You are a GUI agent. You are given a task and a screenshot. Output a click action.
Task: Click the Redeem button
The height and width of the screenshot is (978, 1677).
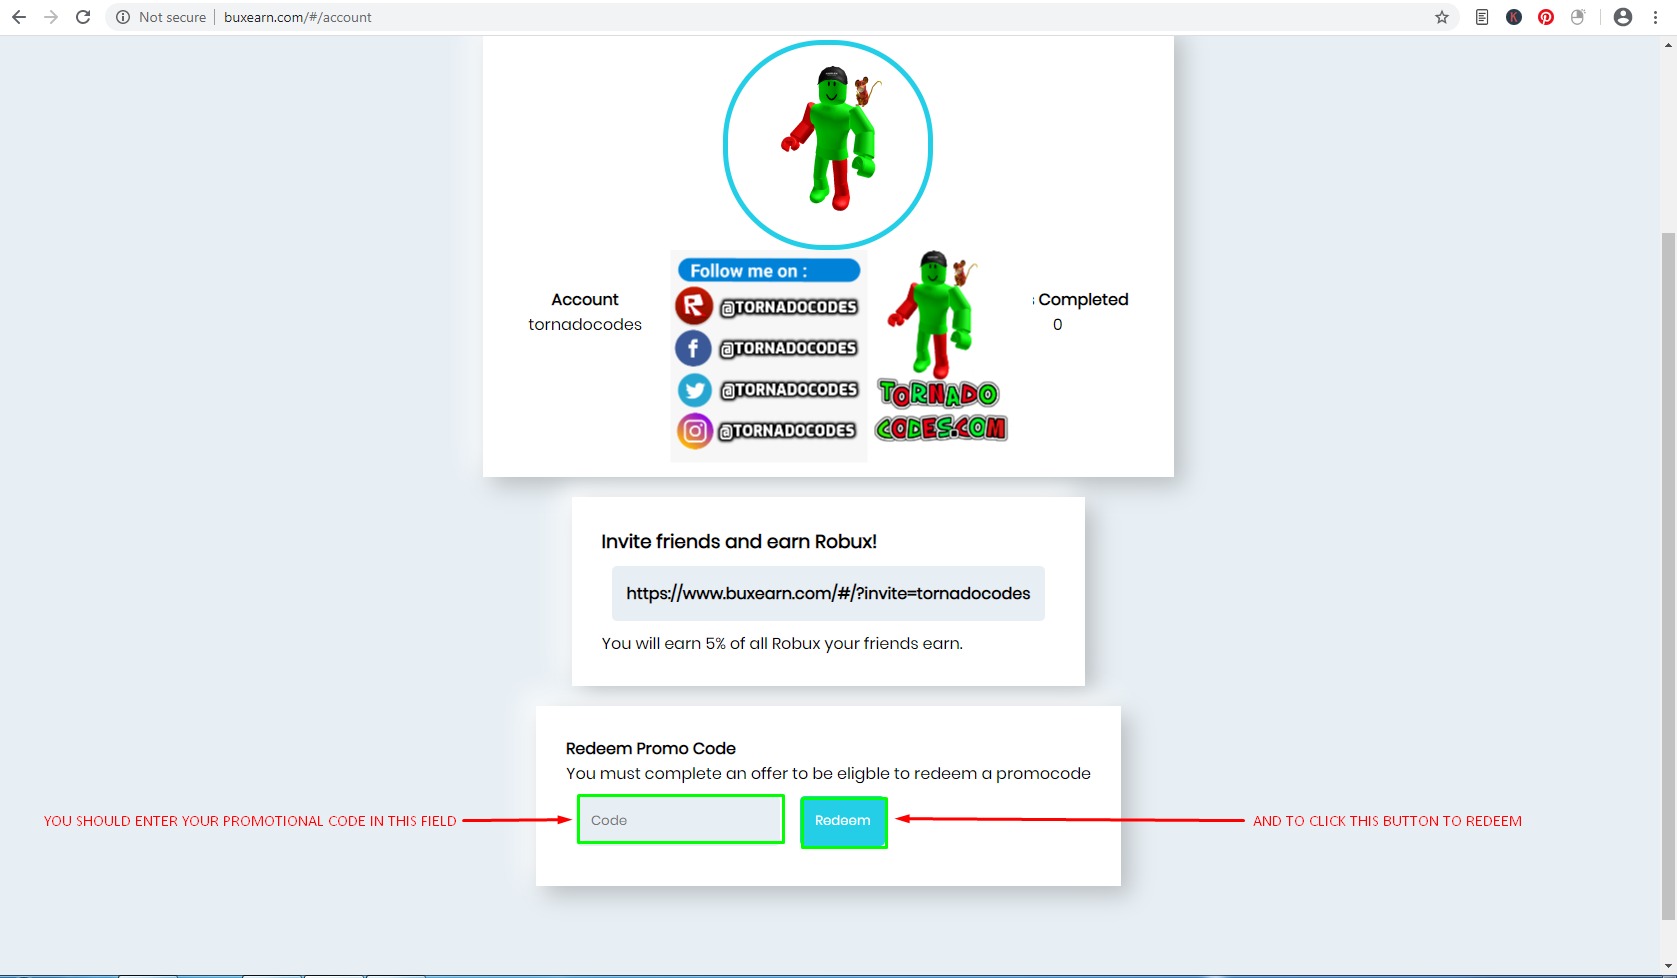tap(843, 821)
